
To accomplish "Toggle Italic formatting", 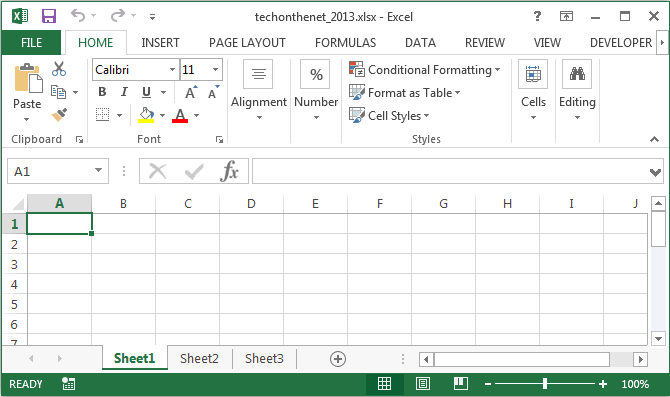I will [124, 92].
